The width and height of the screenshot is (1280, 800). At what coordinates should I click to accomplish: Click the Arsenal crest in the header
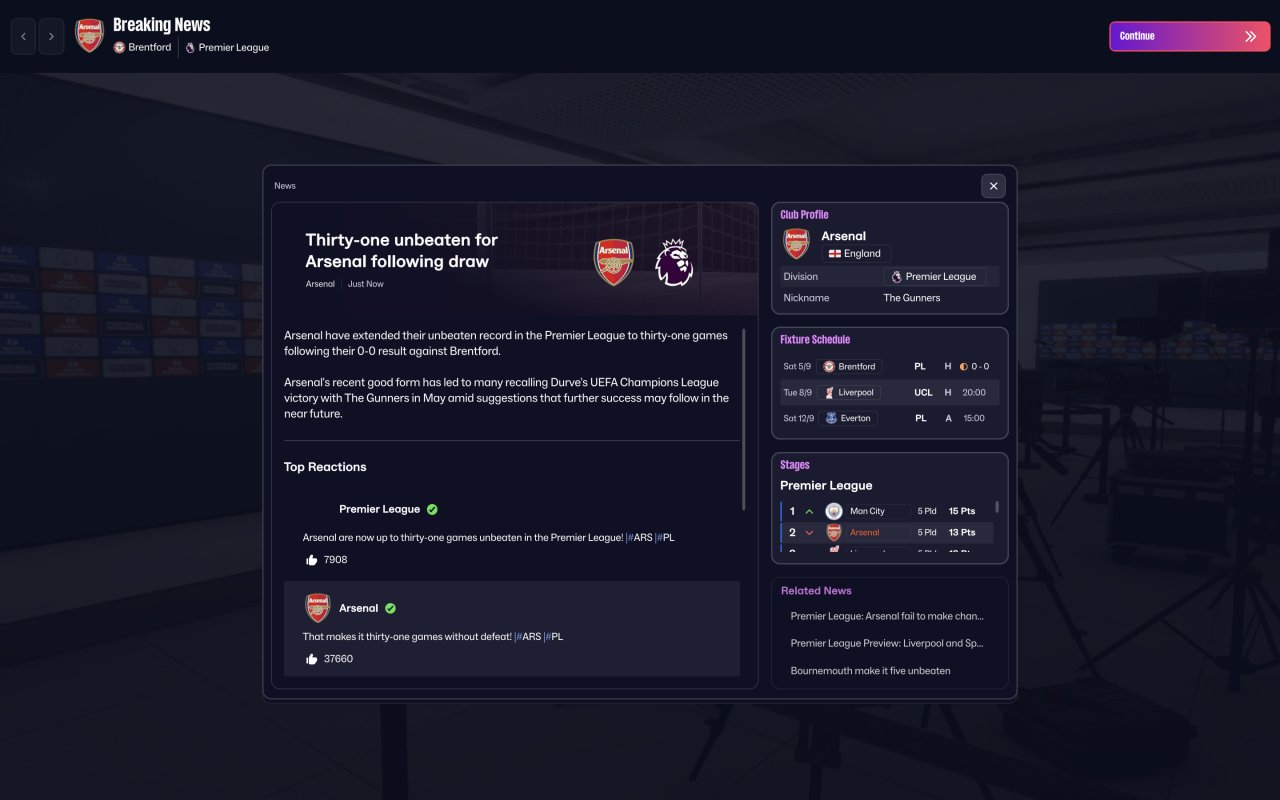click(90, 36)
